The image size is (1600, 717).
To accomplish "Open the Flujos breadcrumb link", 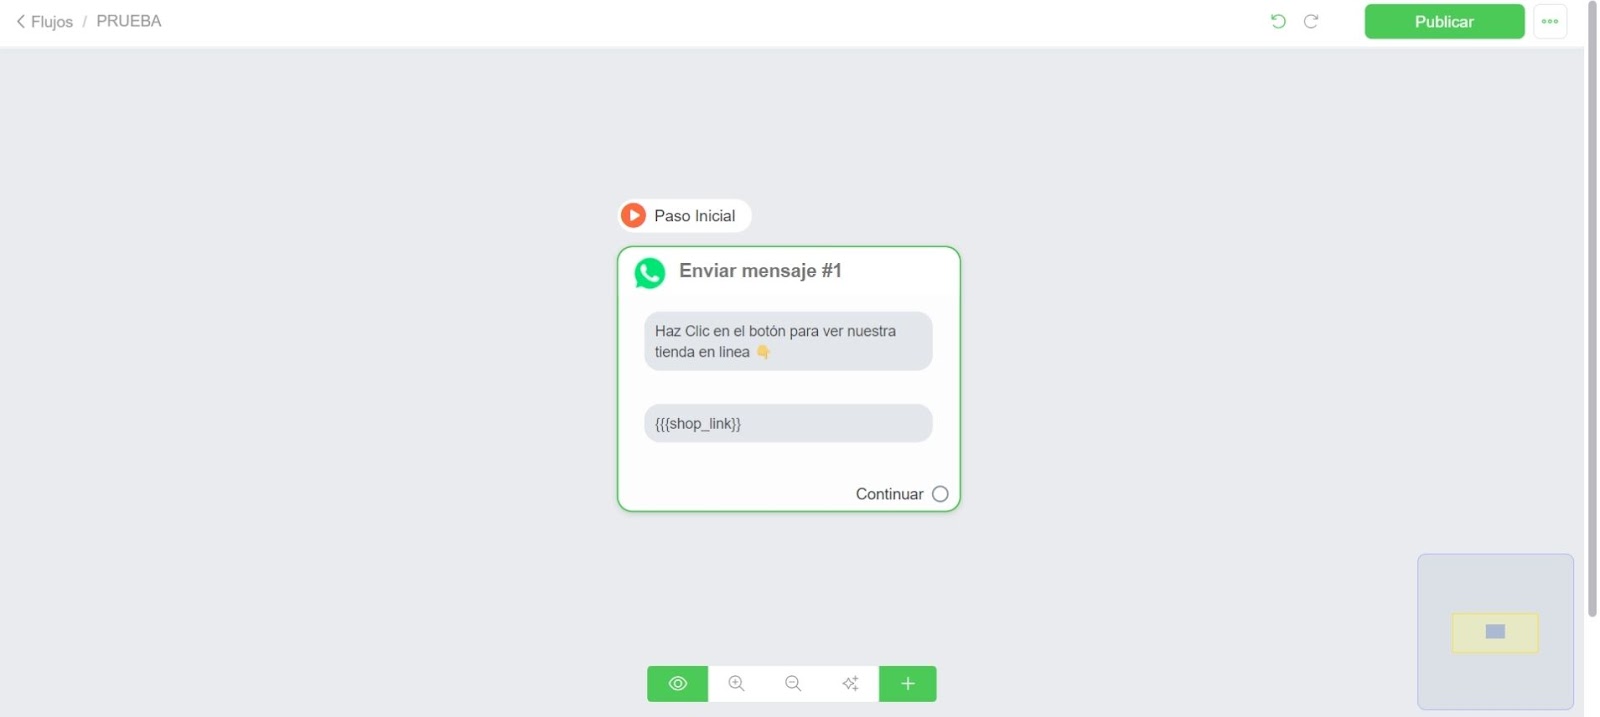I will (x=52, y=22).
